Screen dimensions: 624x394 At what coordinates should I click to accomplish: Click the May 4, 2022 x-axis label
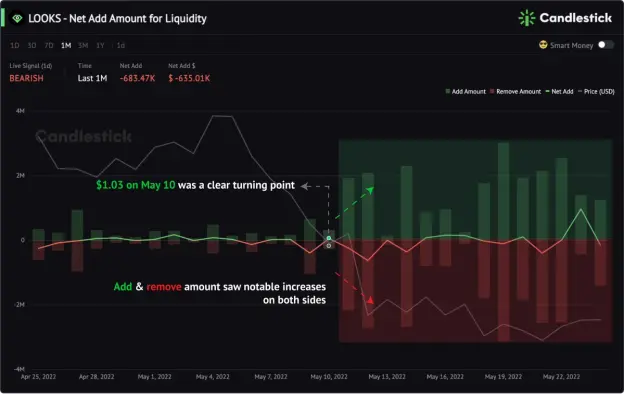(213, 376)
